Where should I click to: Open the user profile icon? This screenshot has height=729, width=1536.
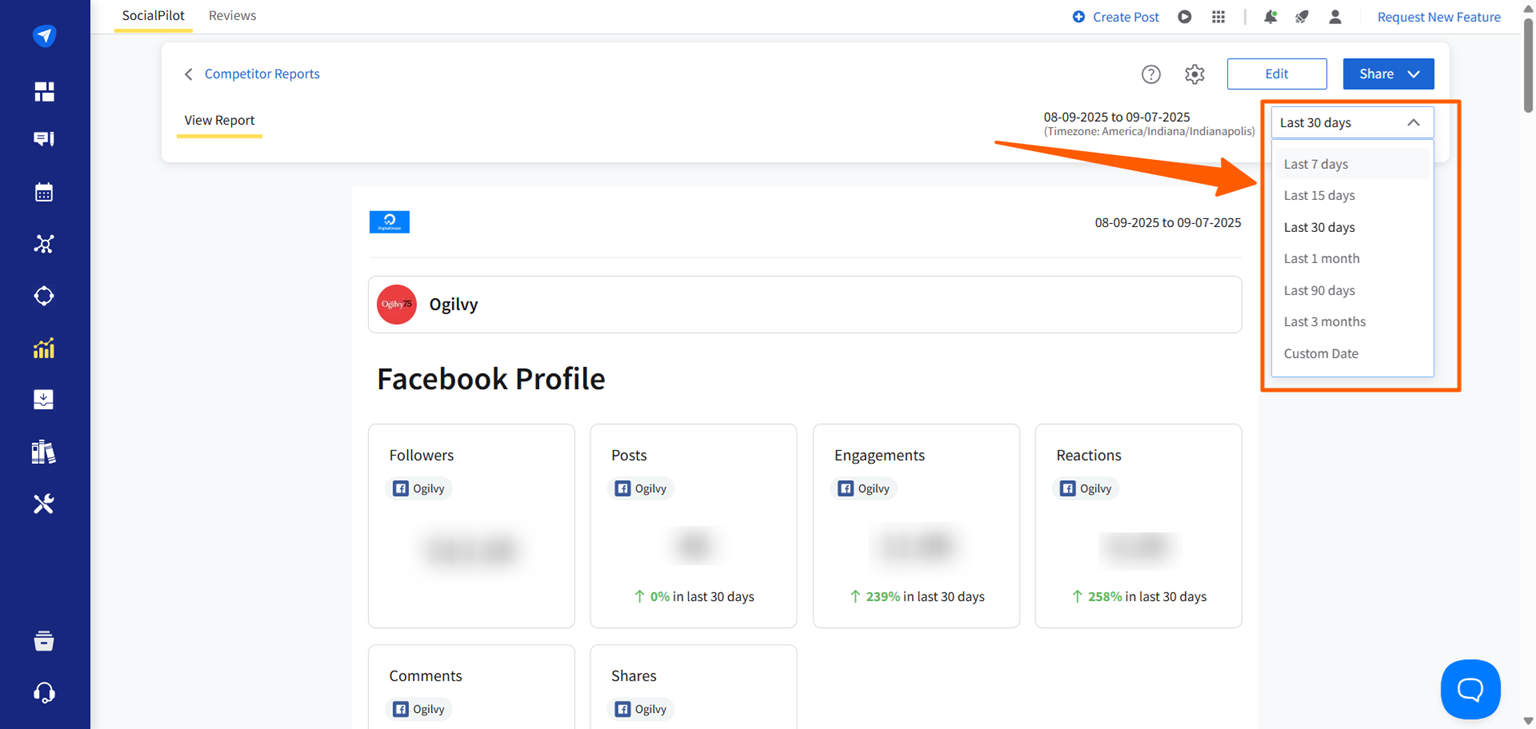1335,17
